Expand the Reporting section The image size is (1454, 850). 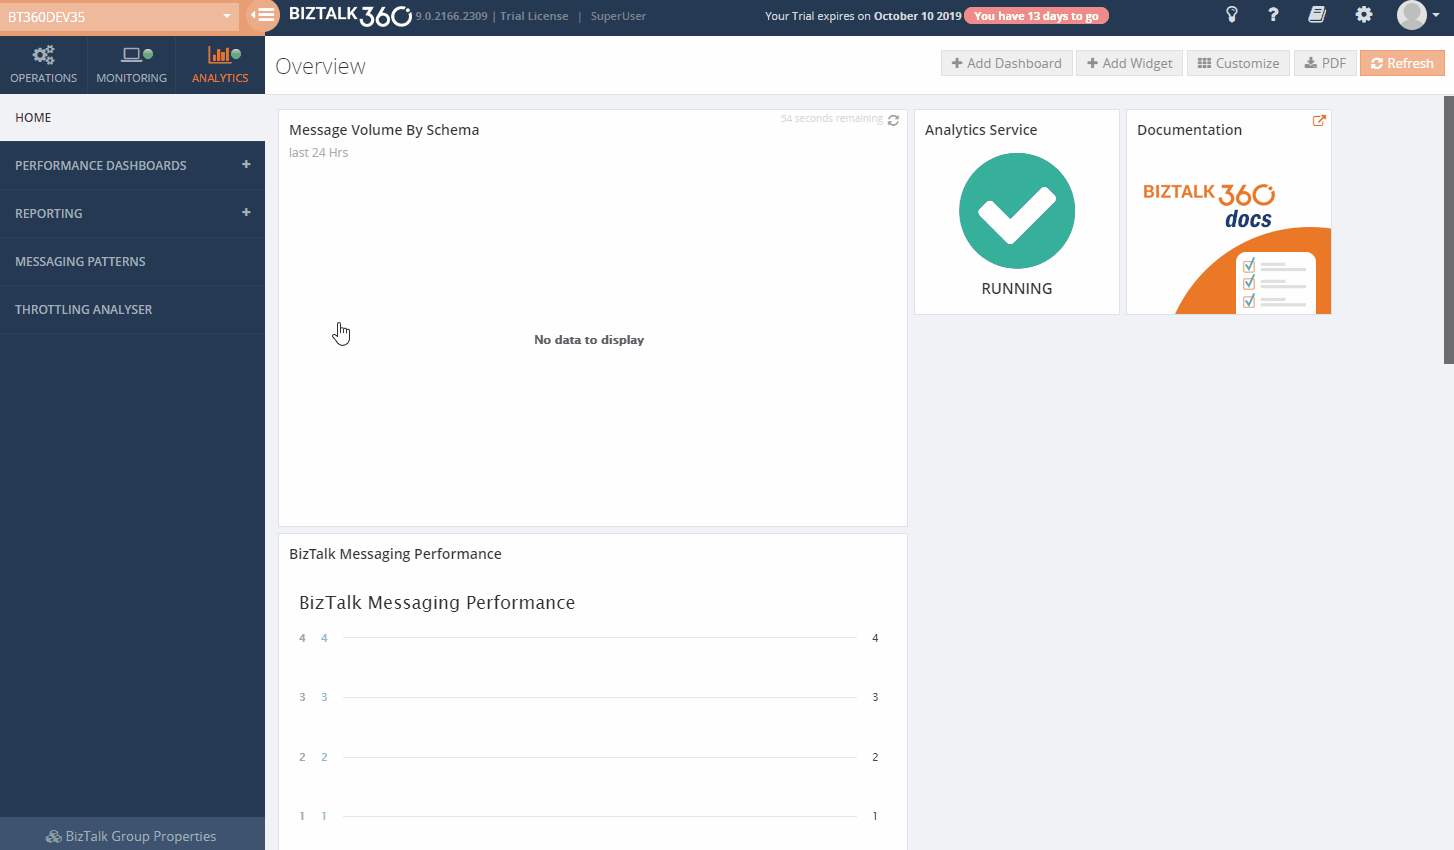tap(246, 213)
